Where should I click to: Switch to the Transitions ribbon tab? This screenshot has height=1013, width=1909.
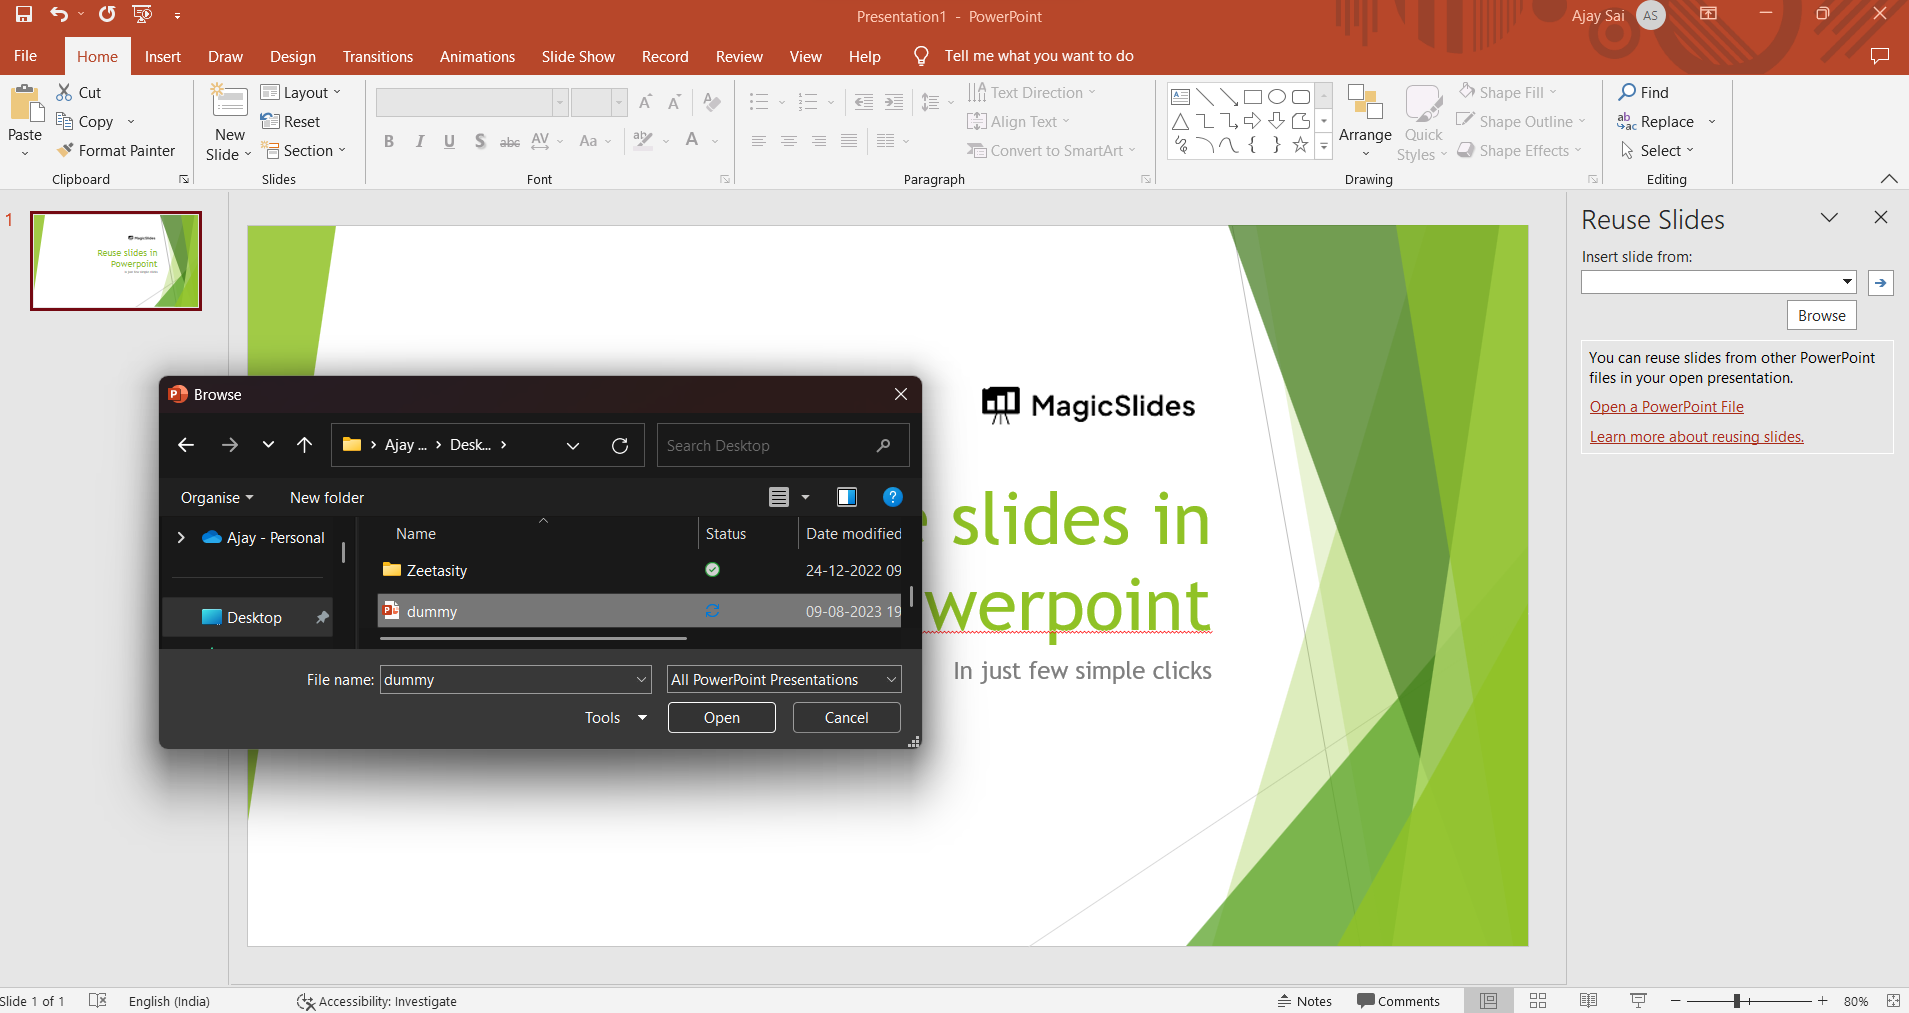[x=377, y=57]
